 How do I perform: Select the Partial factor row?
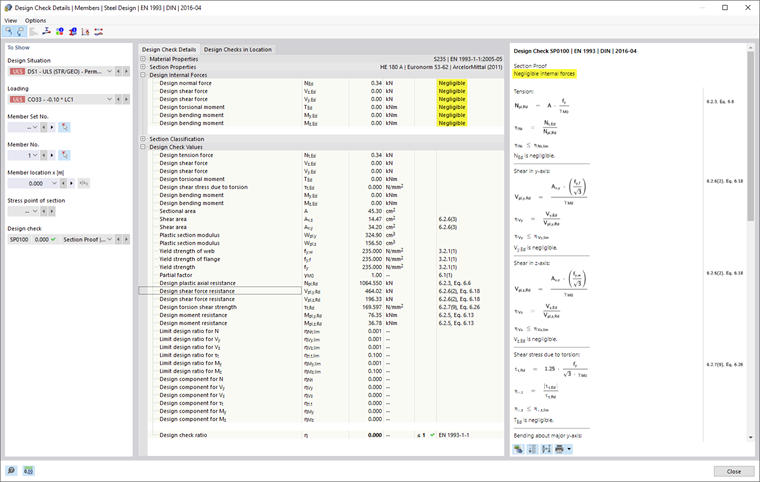321,275
